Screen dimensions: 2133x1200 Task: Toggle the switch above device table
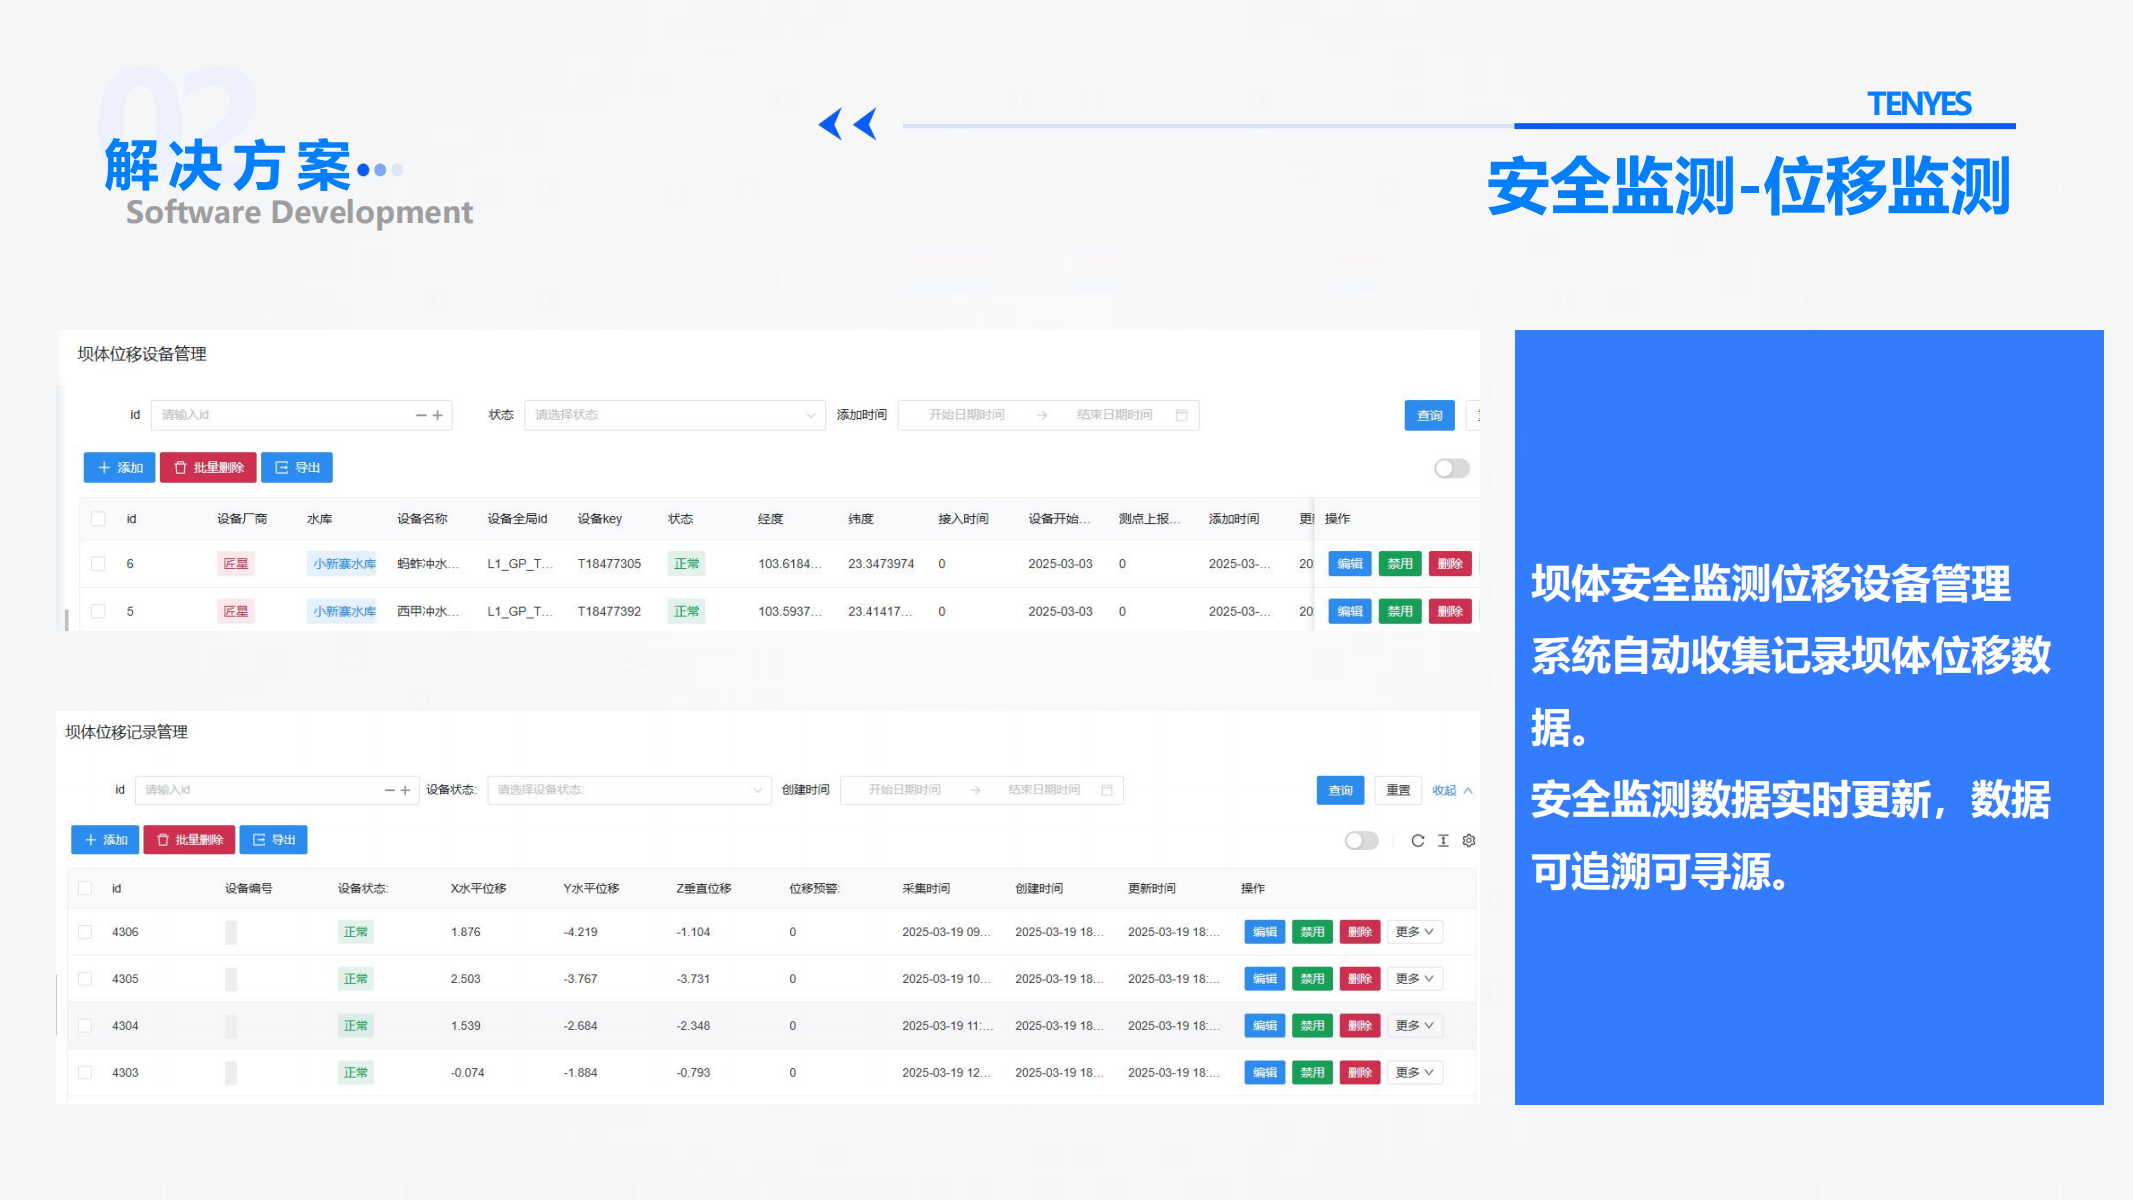[x=1451, y=468]
